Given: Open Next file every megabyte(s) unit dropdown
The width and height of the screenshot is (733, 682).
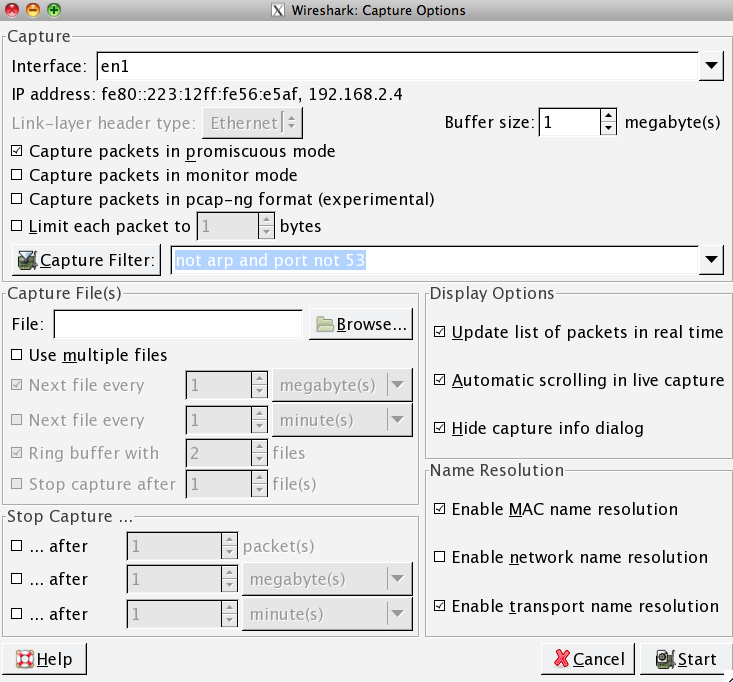Looking at the screenshot, I should pos(342,385).
